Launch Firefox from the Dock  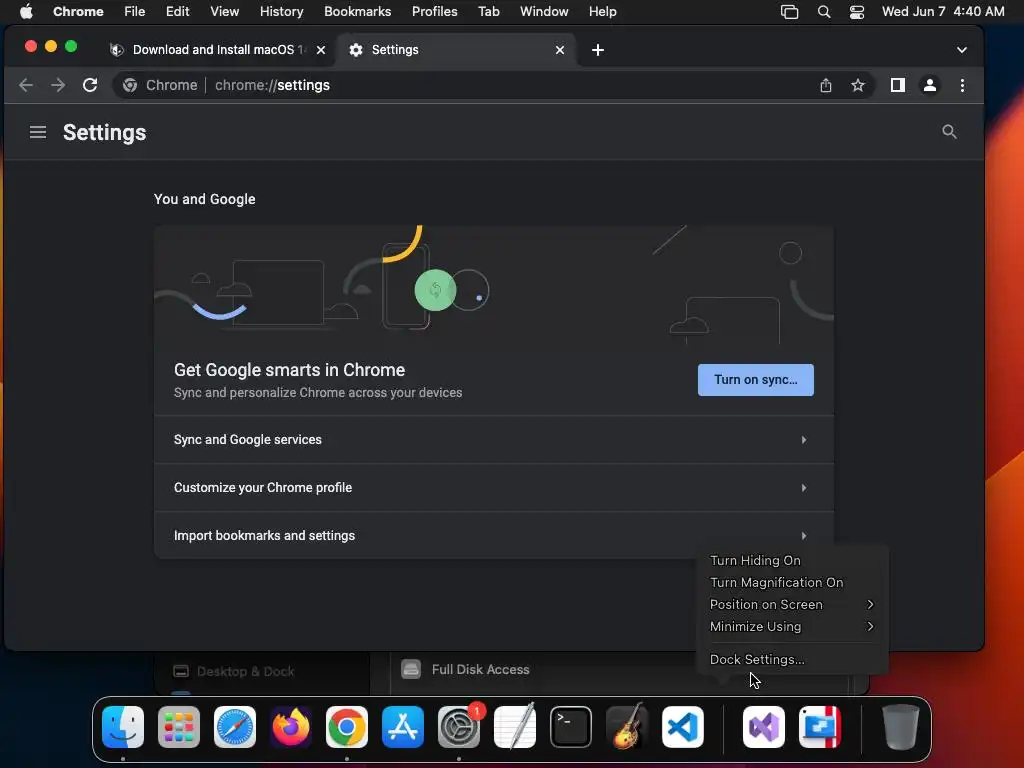tap(291, 727)
